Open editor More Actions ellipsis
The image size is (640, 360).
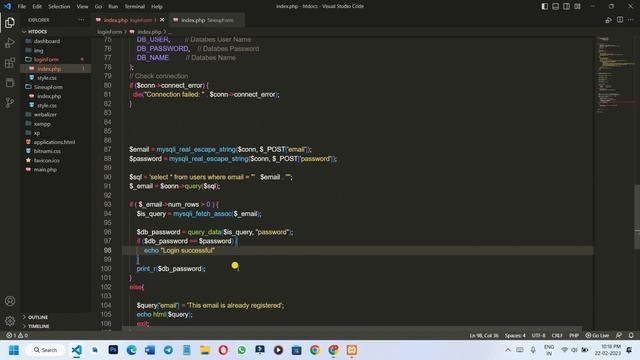[631, 20]
